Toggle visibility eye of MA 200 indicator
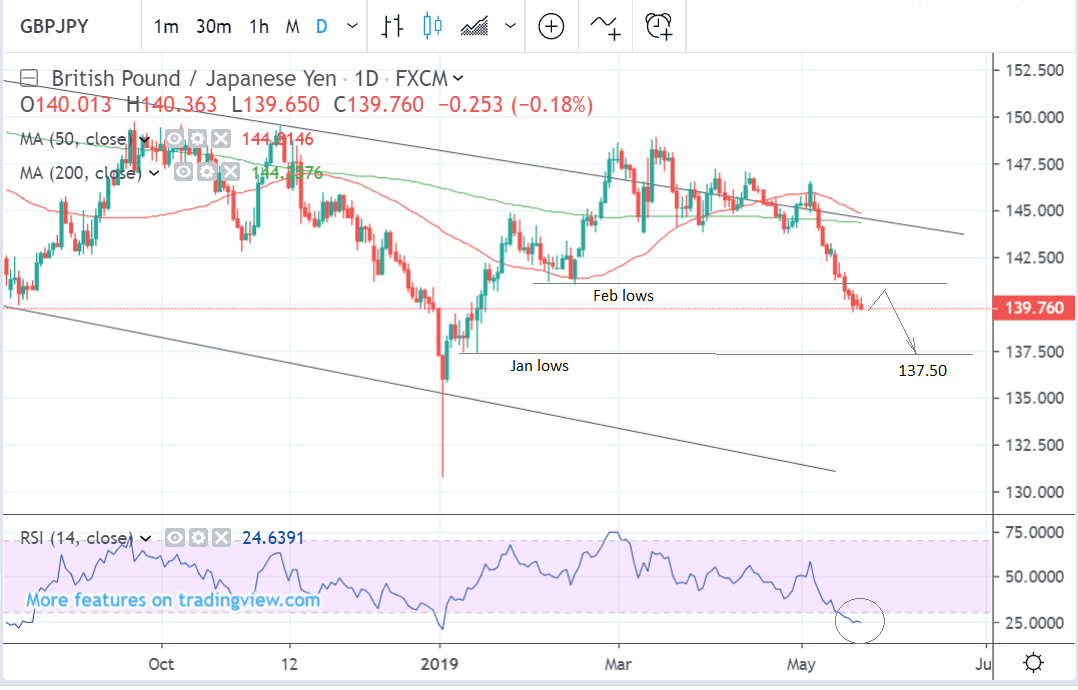The height and width of the screenshot is (690, 1078). [184, 172]
